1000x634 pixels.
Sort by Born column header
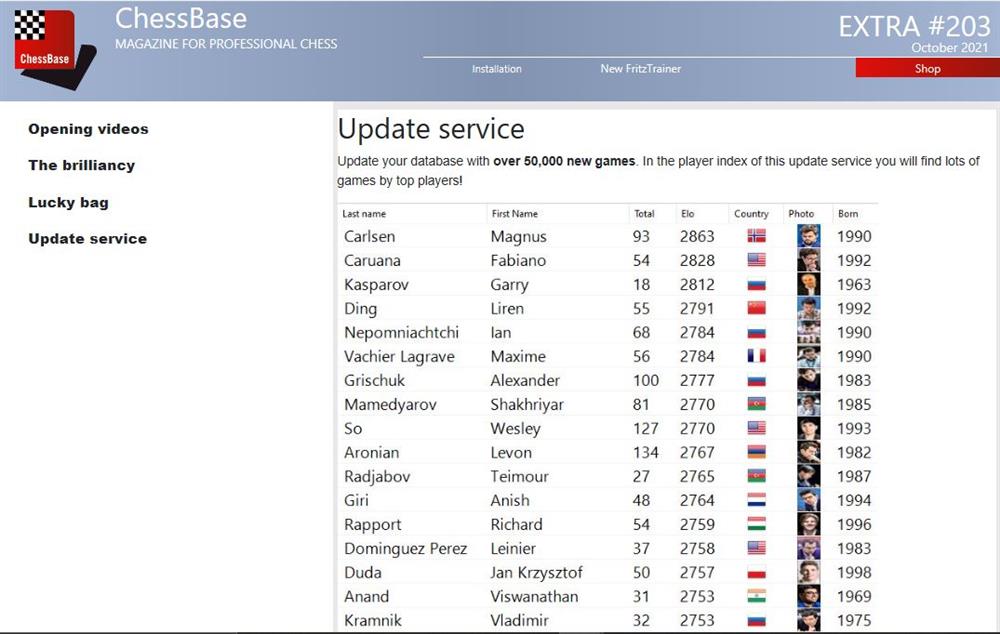848,214
